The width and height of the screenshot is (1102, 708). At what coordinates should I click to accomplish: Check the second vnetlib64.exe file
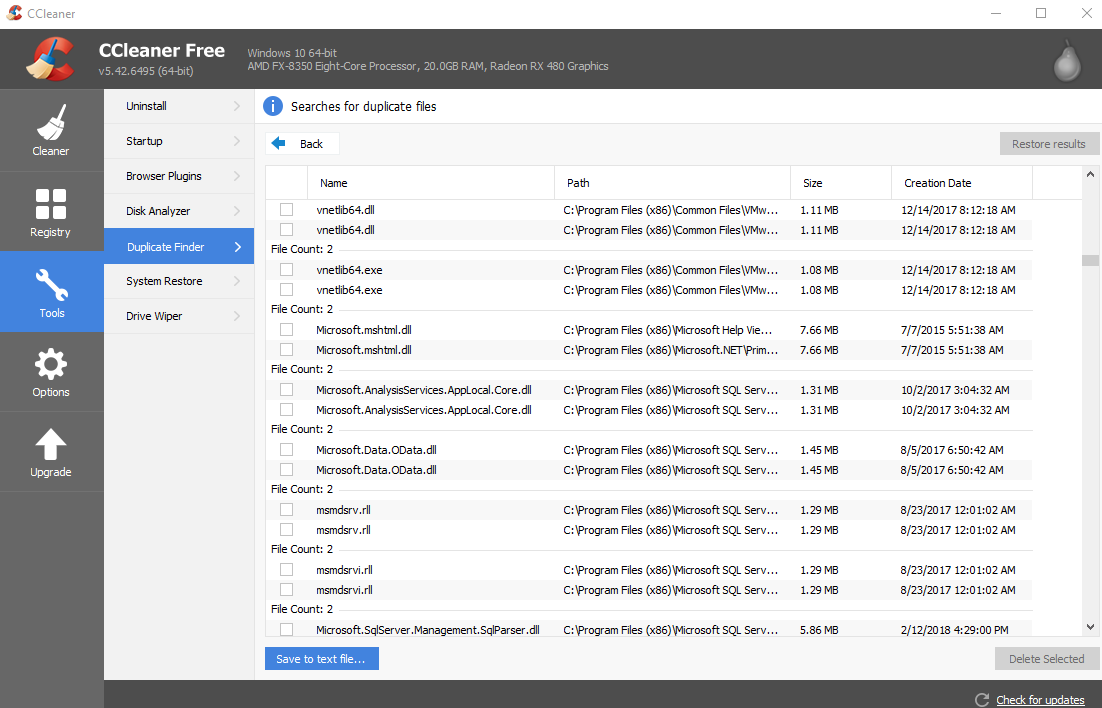[286, 289]
